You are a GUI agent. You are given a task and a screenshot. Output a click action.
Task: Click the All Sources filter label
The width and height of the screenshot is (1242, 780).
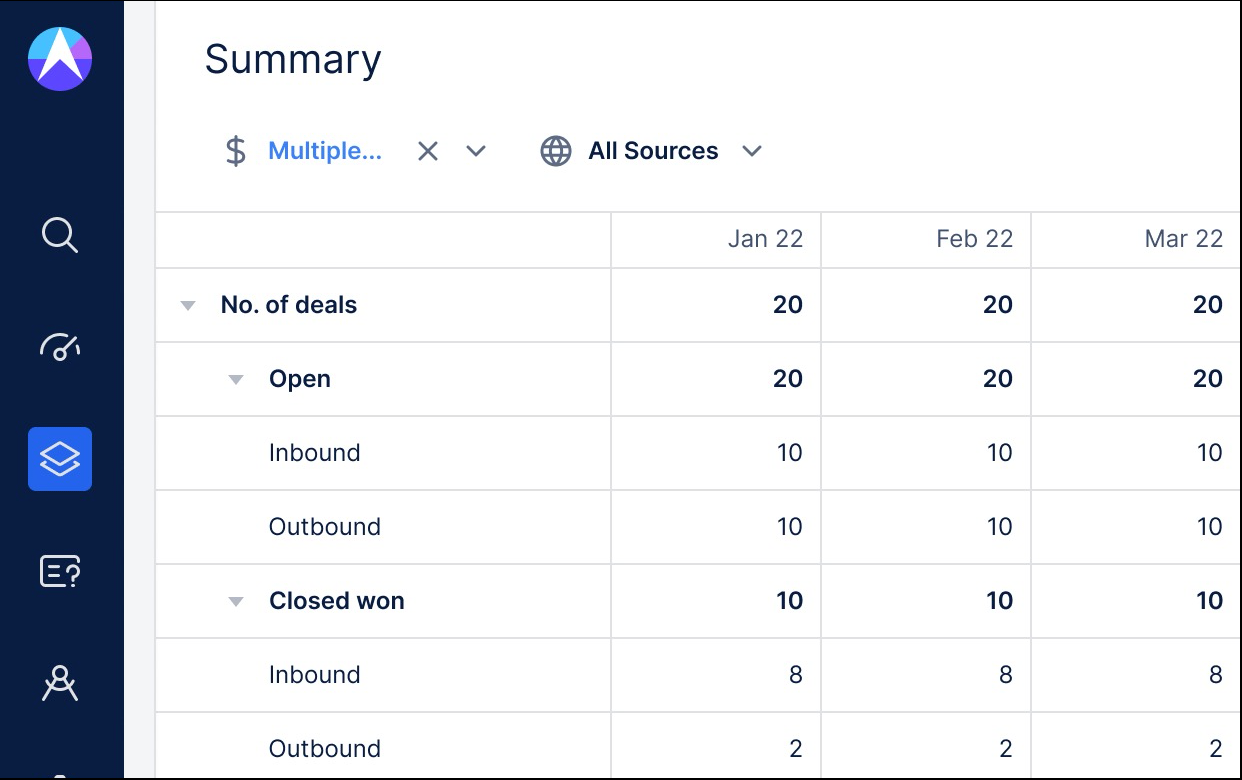(653, 151)
